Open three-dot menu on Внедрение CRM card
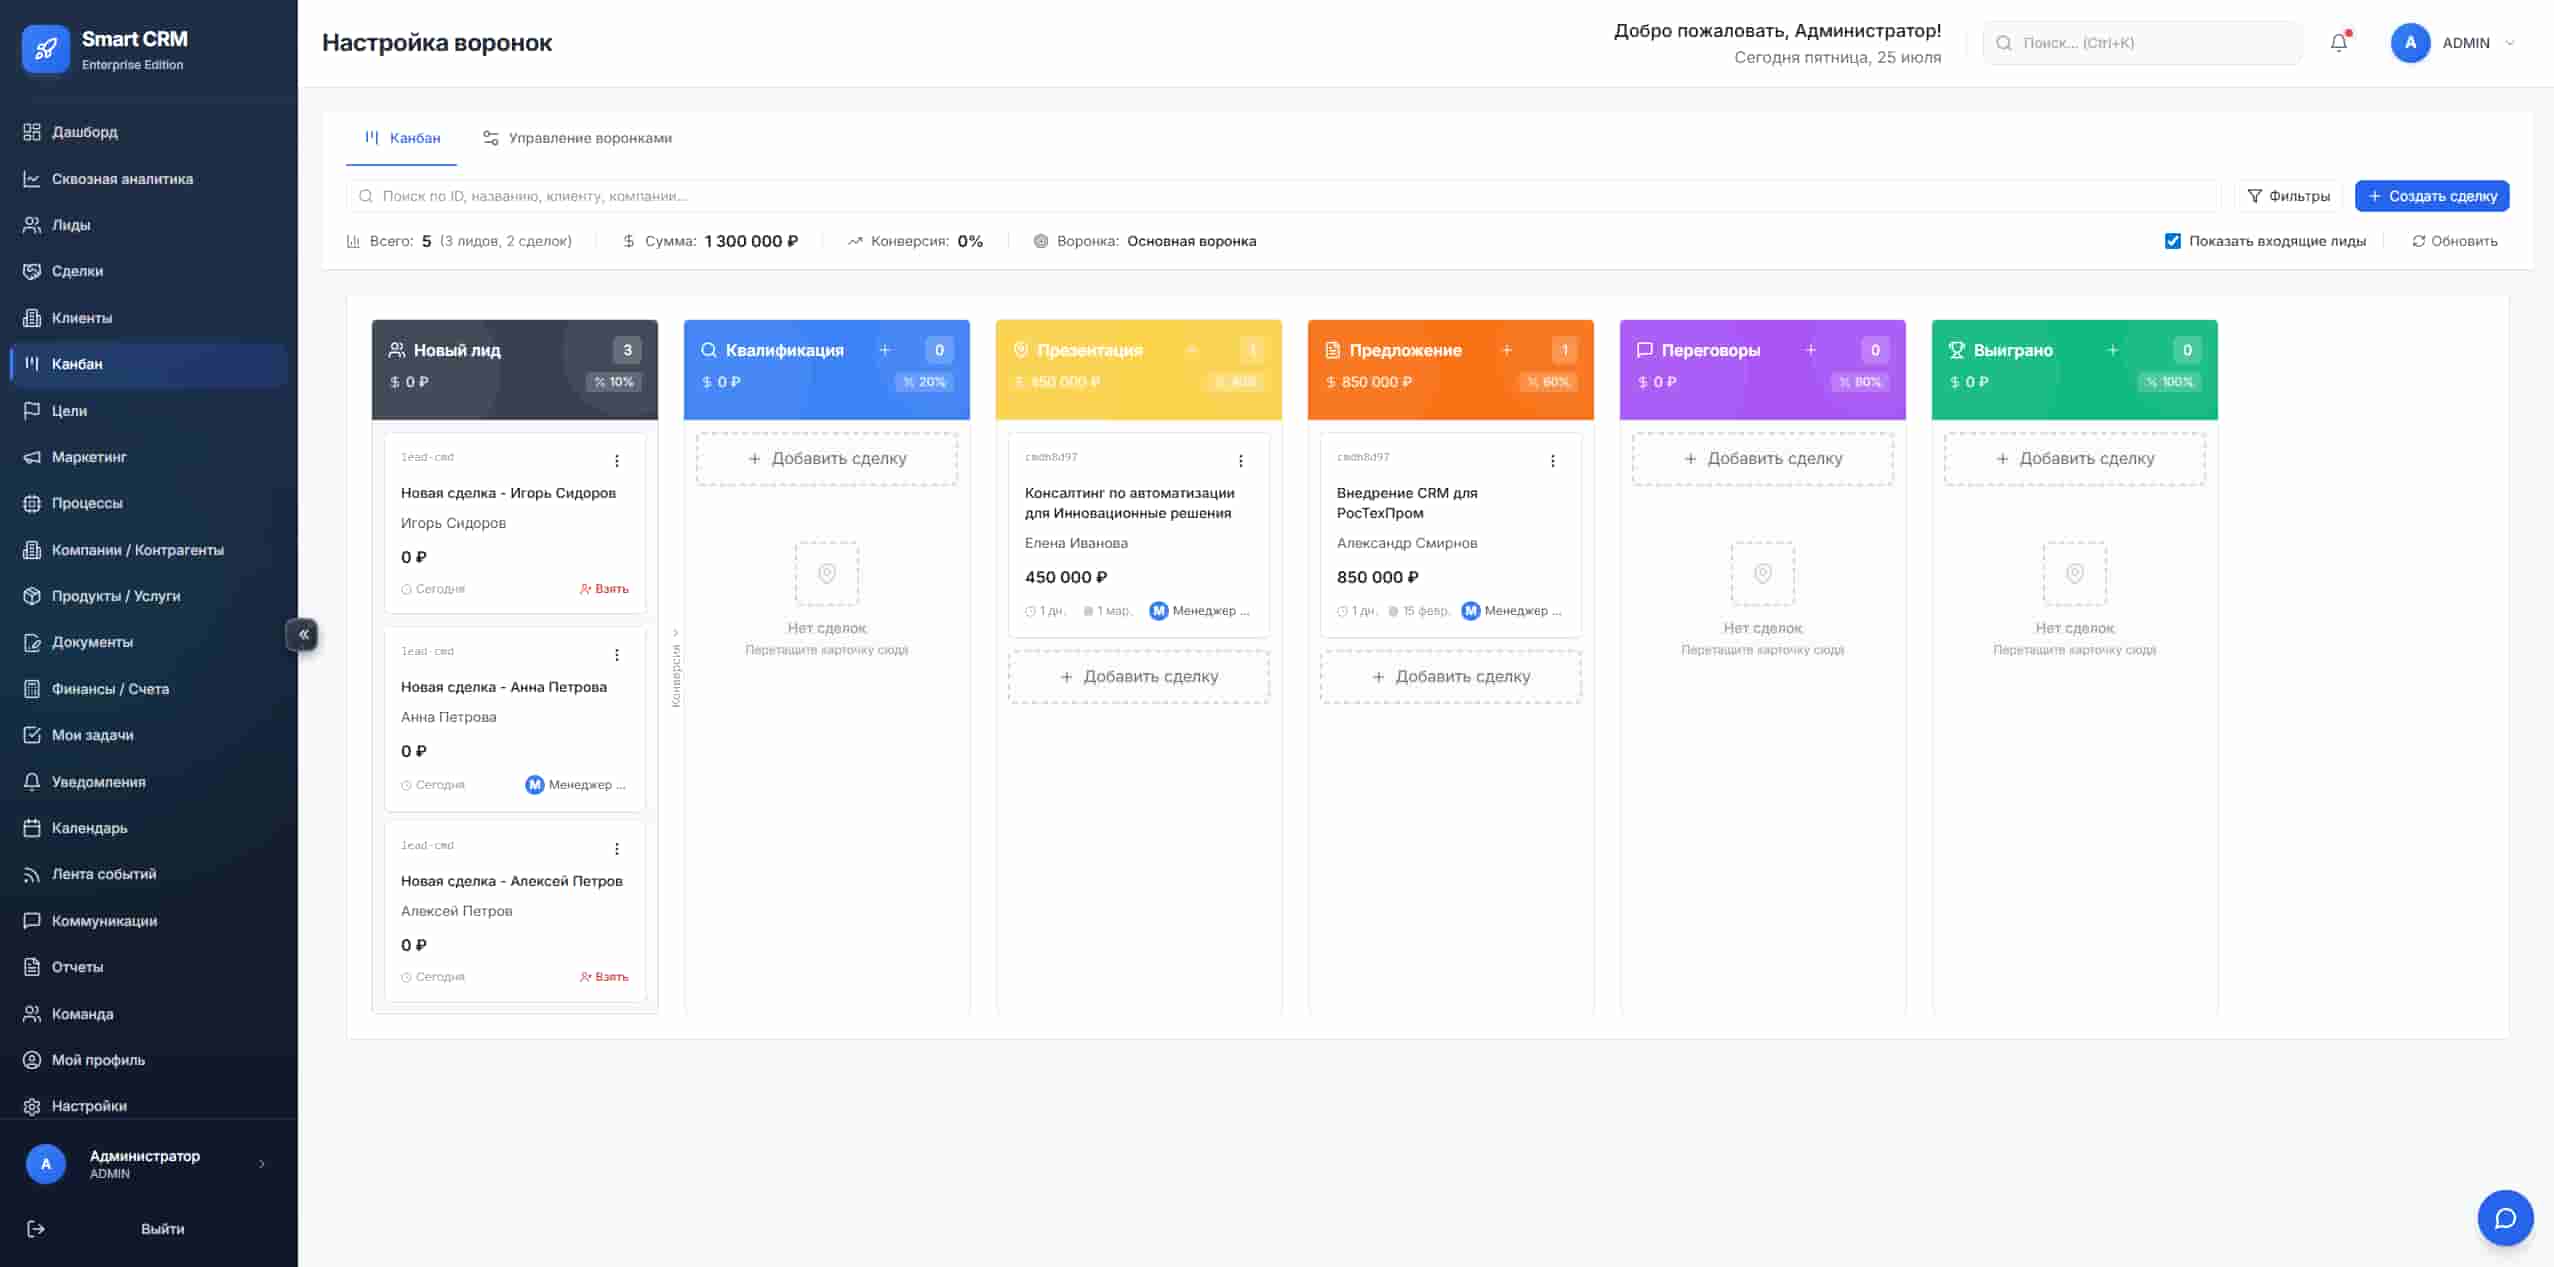The width and height of the screenshot is (2554, 1267). click(1552, 461)
